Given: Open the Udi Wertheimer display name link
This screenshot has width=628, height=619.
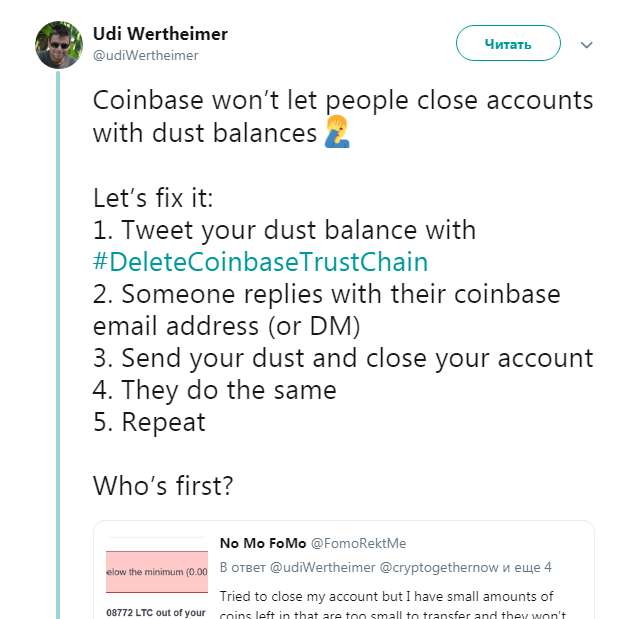Looking at the screenshot, I should [160, 34].
